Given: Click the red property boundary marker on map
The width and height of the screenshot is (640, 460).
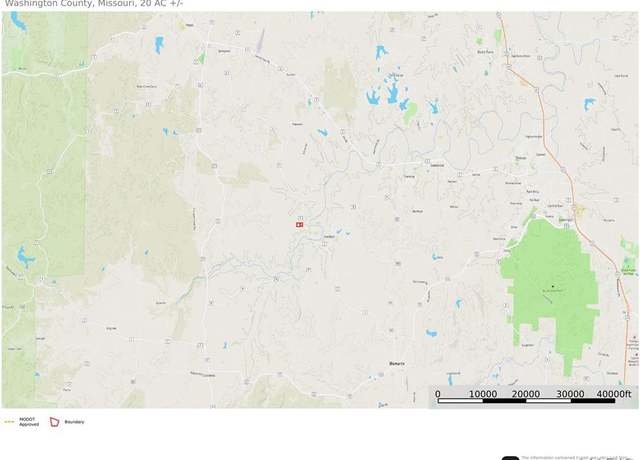Looking at the screenshot, I should click(300, 224).
